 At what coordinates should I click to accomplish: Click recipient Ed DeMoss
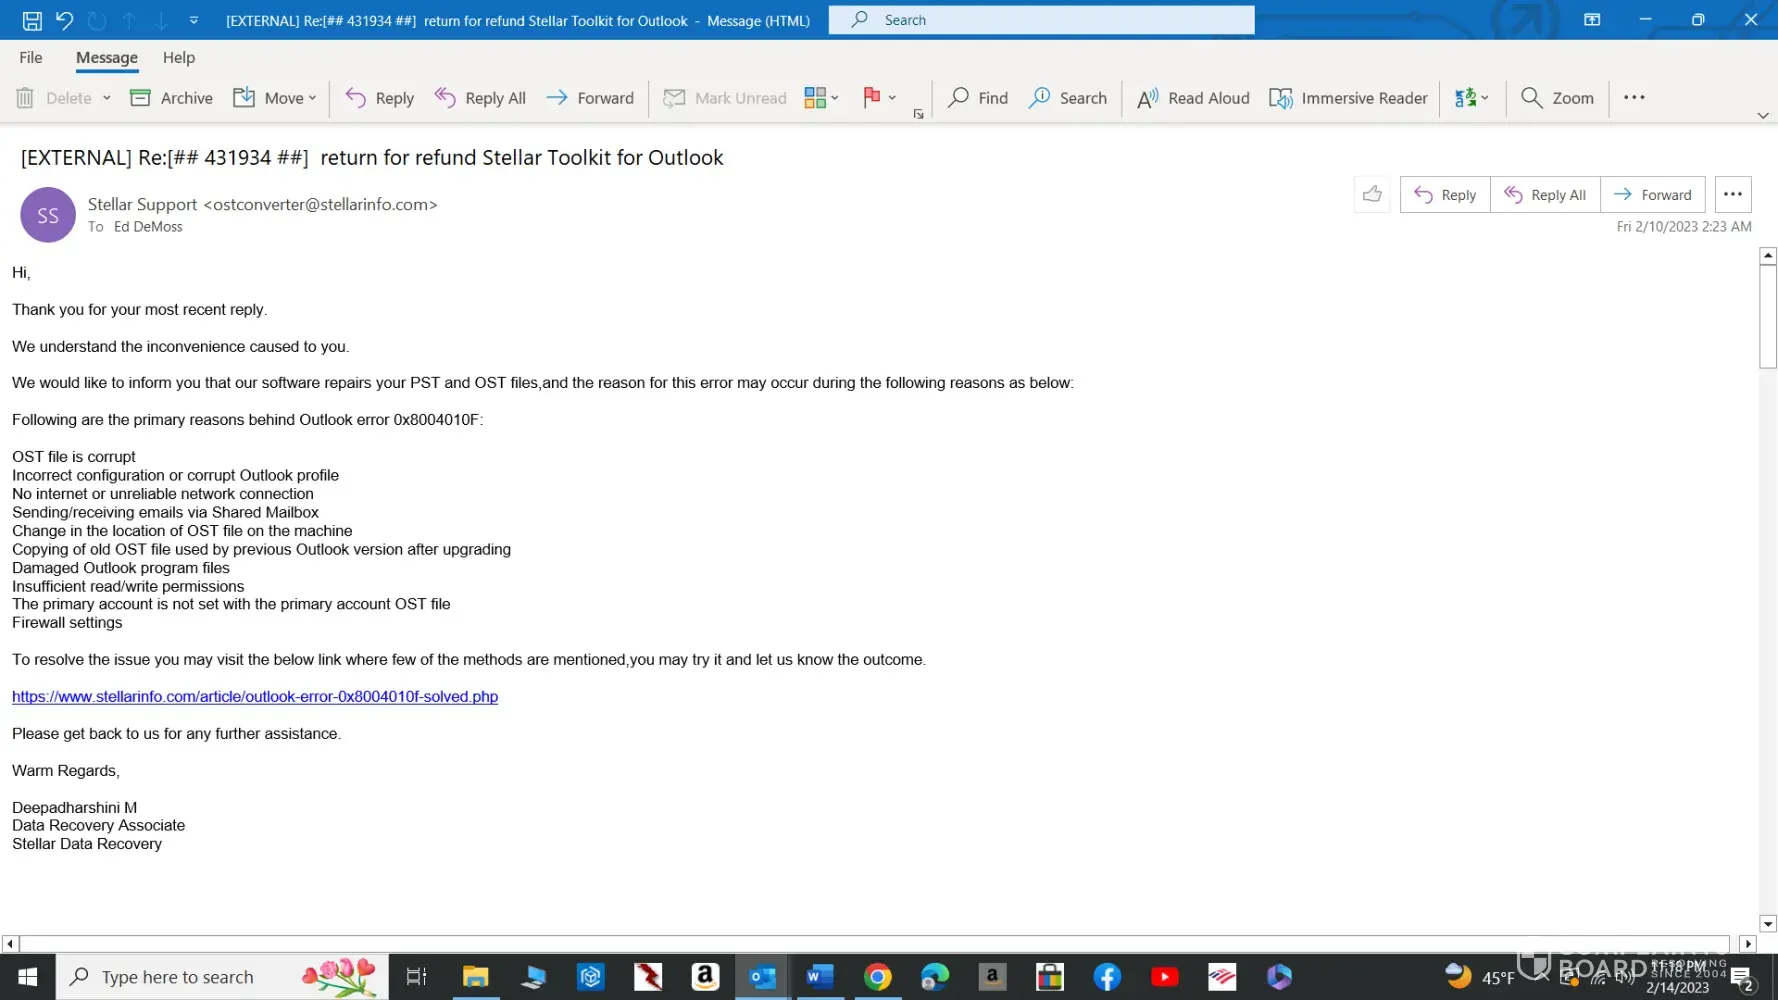pos(148,227)
